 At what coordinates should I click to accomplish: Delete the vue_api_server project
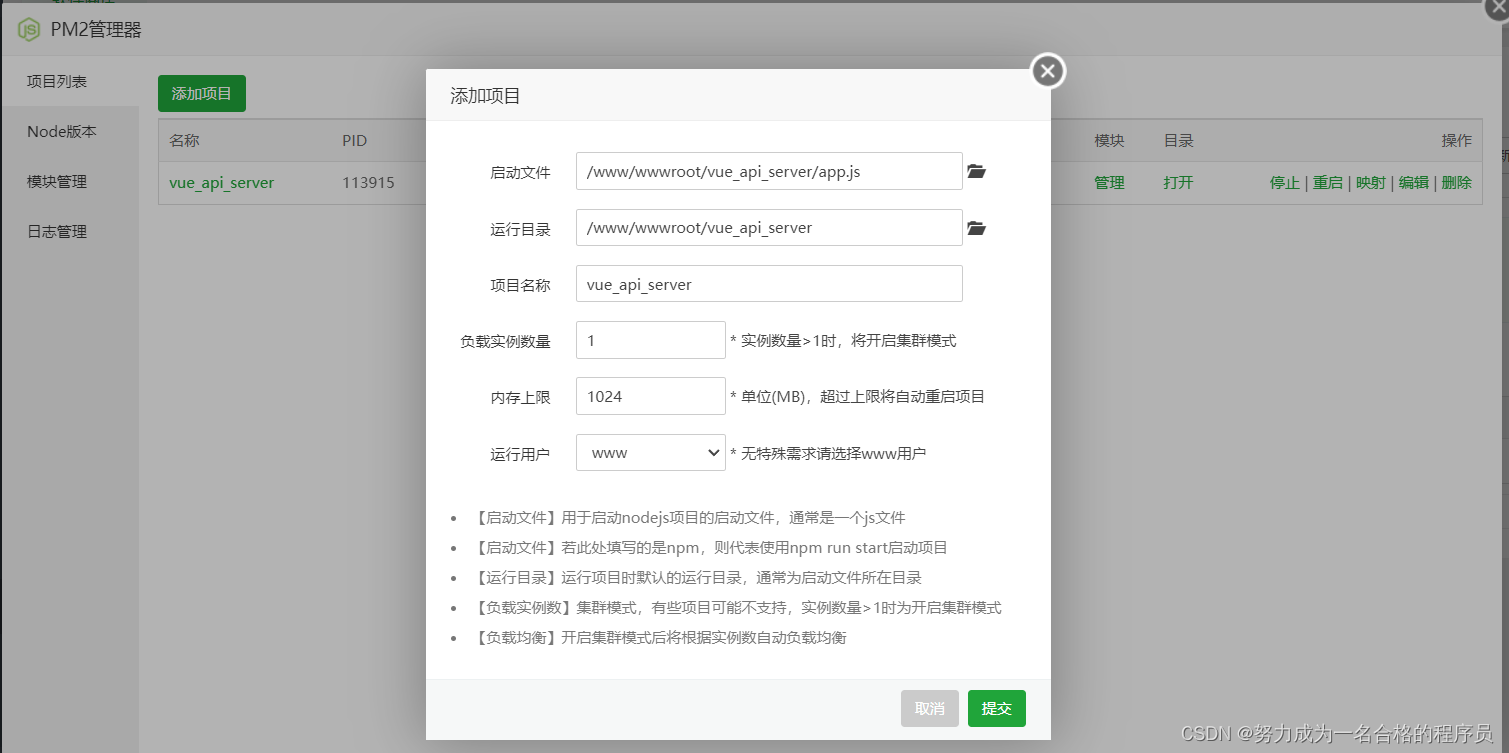click(x=1457, y=183)
